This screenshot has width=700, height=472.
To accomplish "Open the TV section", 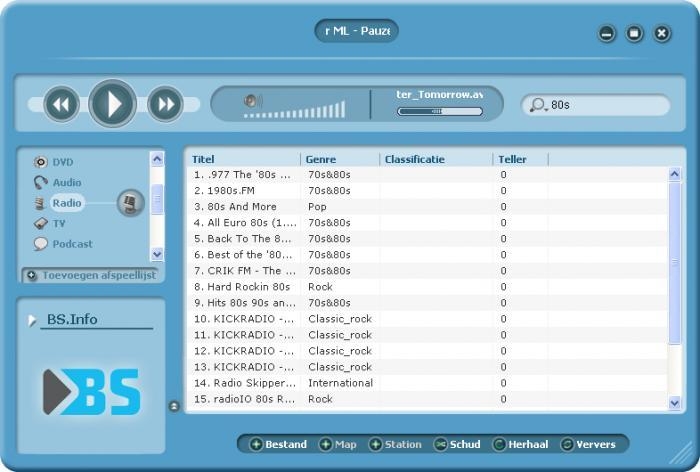I will (59, 223).
